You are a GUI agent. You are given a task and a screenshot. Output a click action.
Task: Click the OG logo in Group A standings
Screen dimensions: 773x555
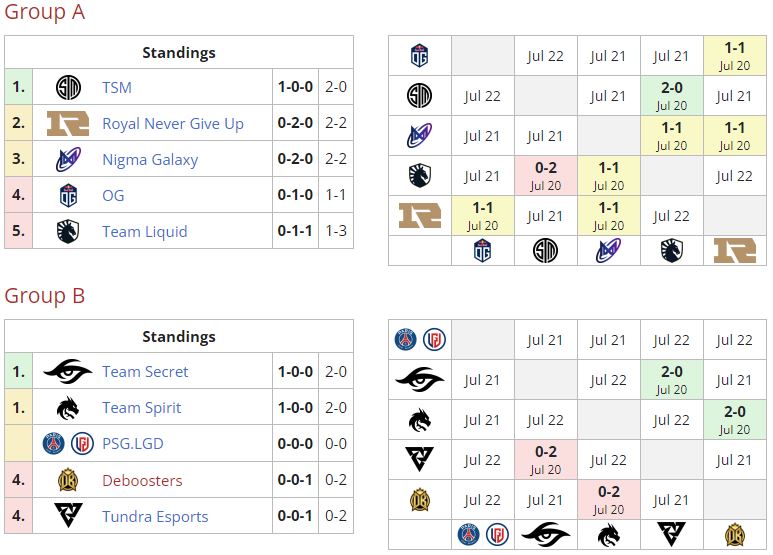pyautogui.click(x=68, y=196)
